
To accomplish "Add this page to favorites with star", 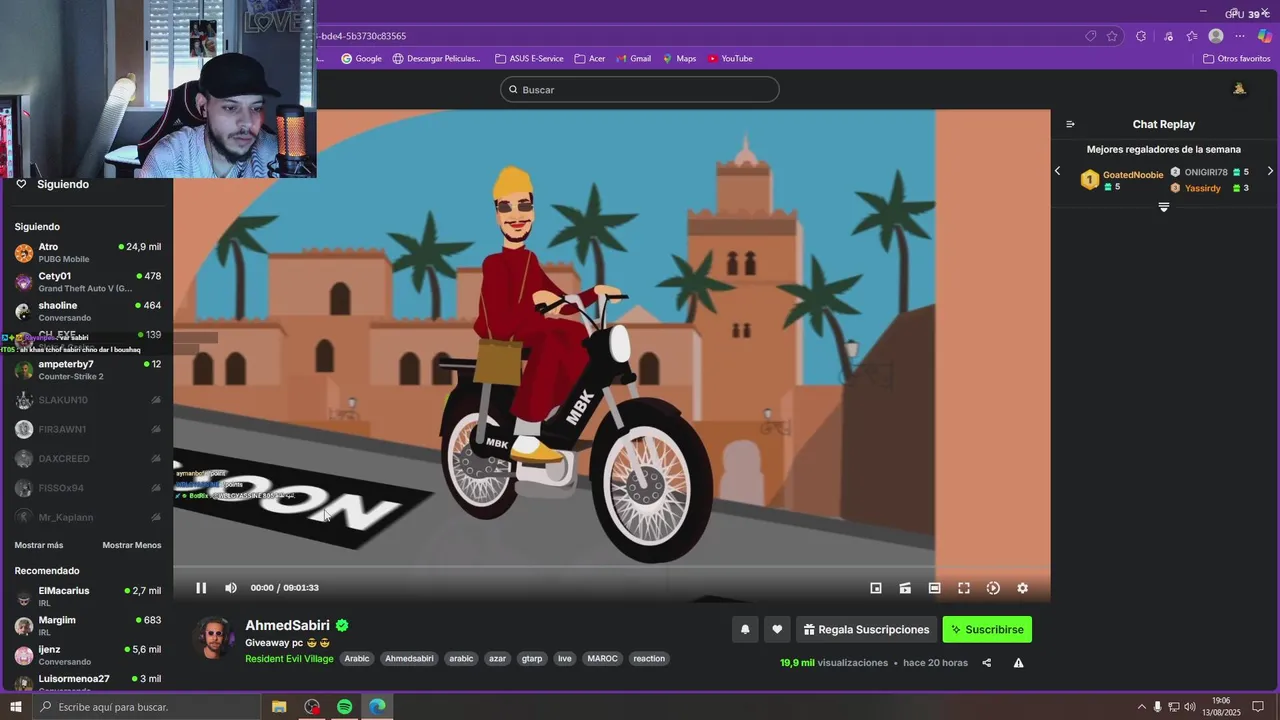I will coord(1112,36).
